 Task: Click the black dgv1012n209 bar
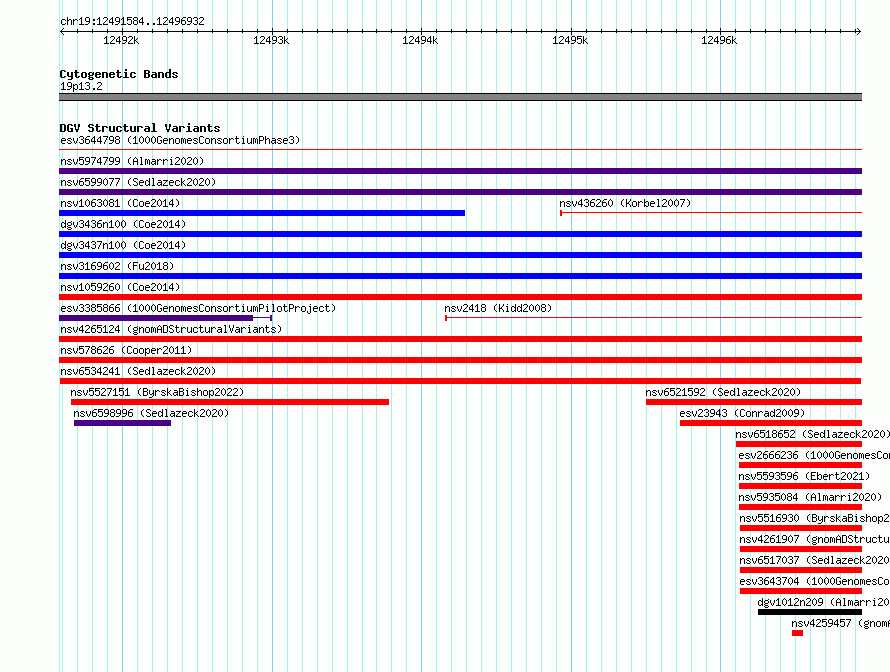coord(810,612)
